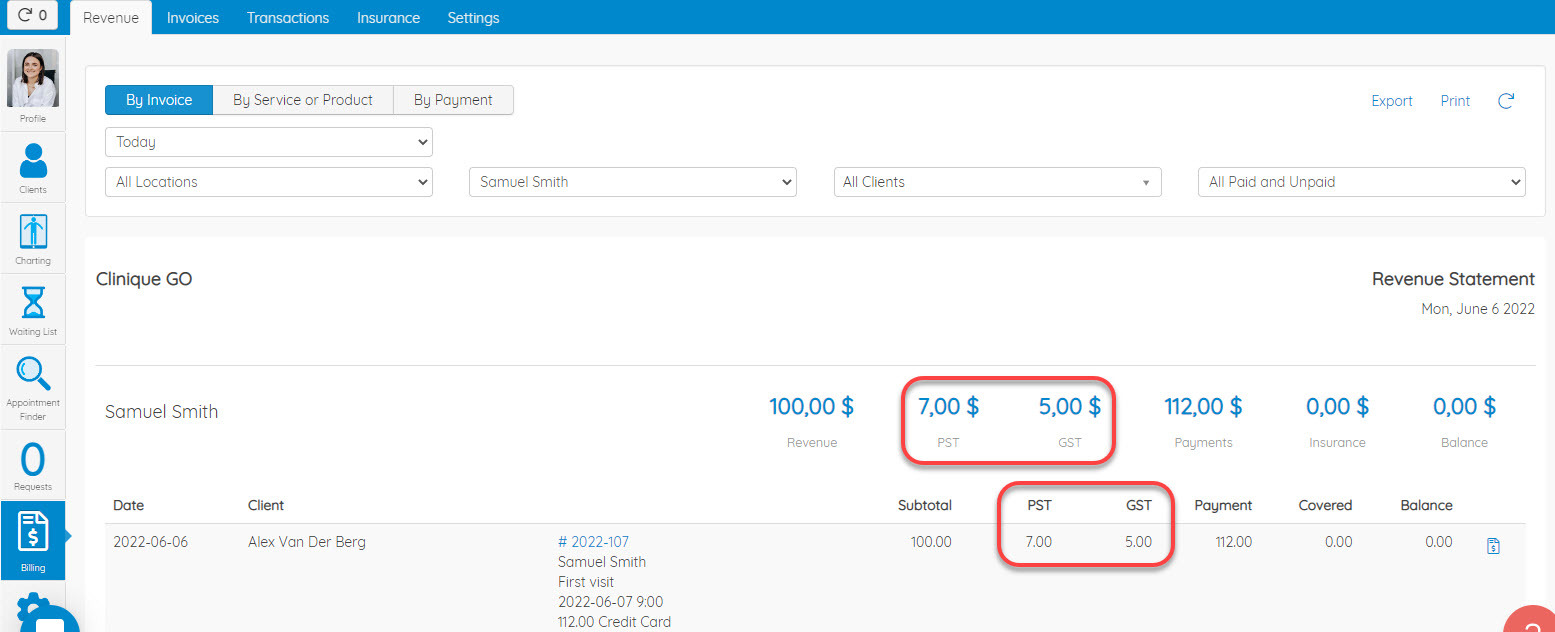This screenshot has width=1555, height=632.
Task: Open the Revenue tab
Action: [111, 18]
